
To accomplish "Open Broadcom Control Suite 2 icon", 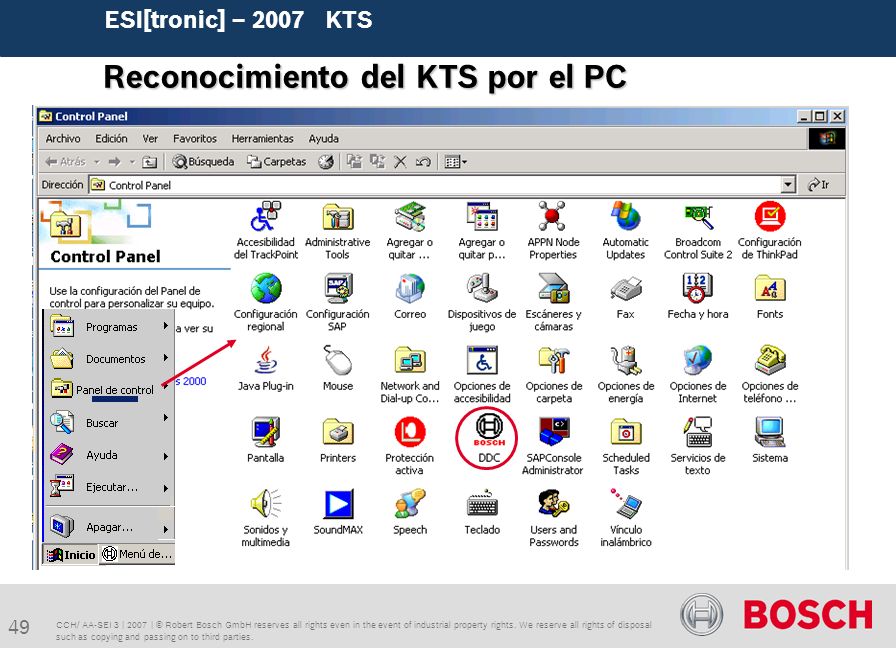I will 698,217.
